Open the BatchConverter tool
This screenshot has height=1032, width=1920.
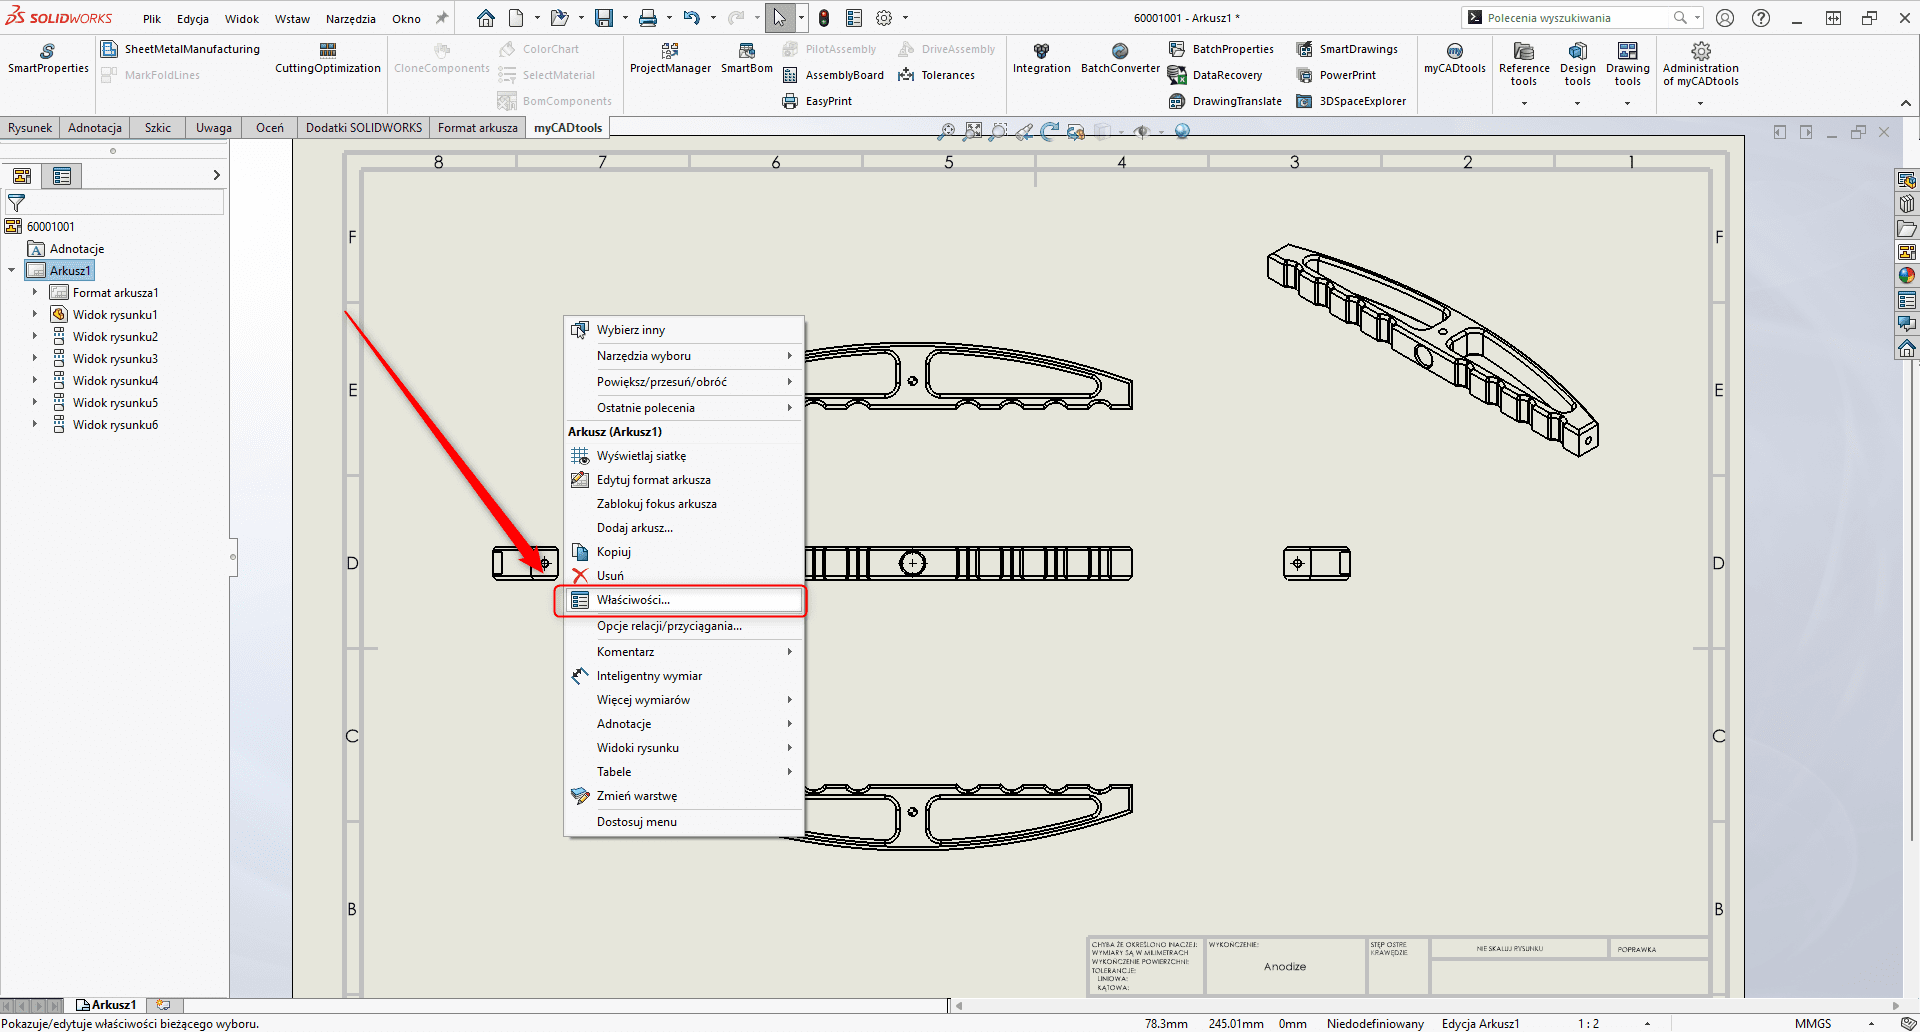1119,60
